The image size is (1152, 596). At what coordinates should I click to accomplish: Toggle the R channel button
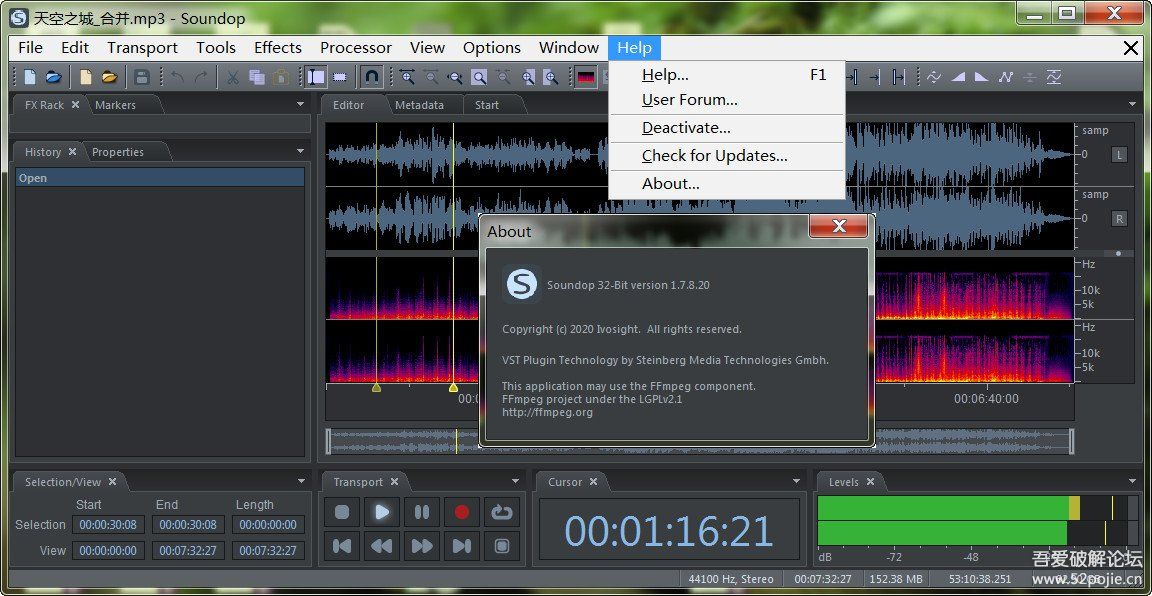(x=1120, y=218)
